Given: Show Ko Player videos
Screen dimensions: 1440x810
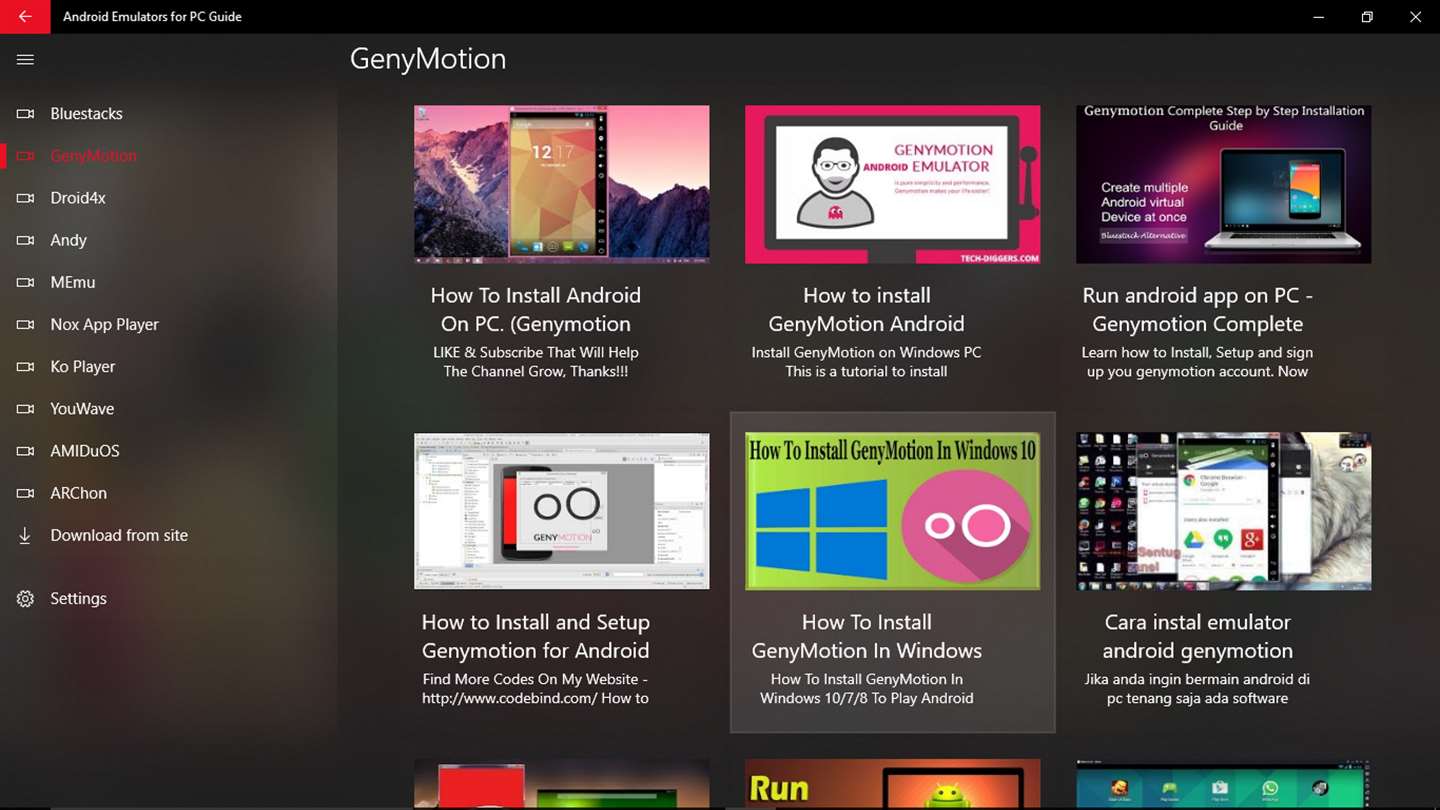Looking at the screenshot, I should click(x=83, y=367).
